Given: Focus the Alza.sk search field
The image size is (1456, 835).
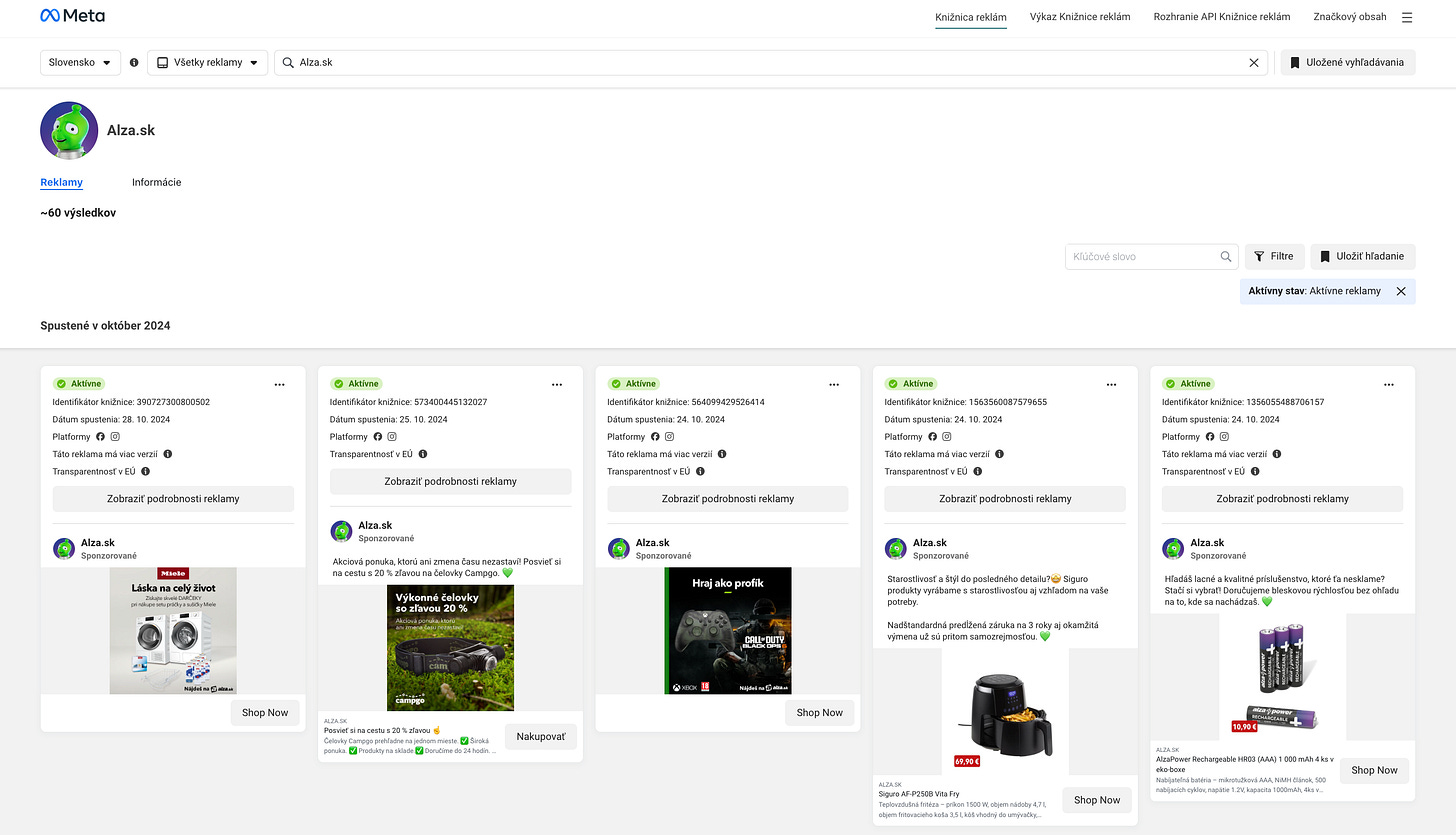Looking at the screenshot, I should point(771,62).
